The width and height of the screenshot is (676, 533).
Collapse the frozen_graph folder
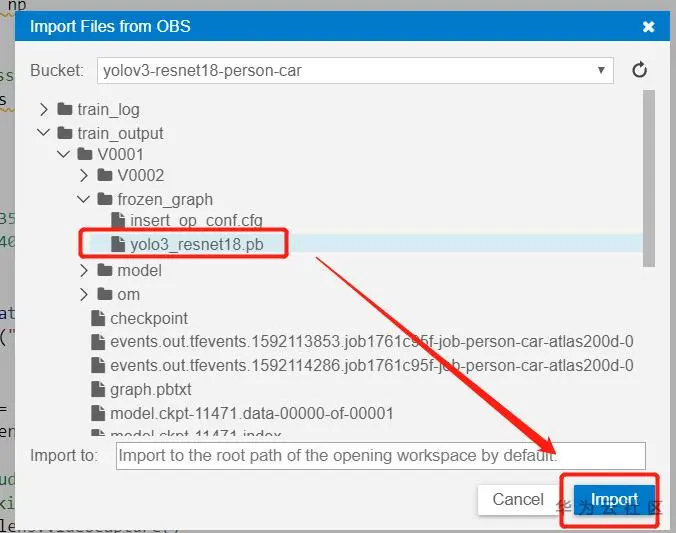(x=83, y=199)
